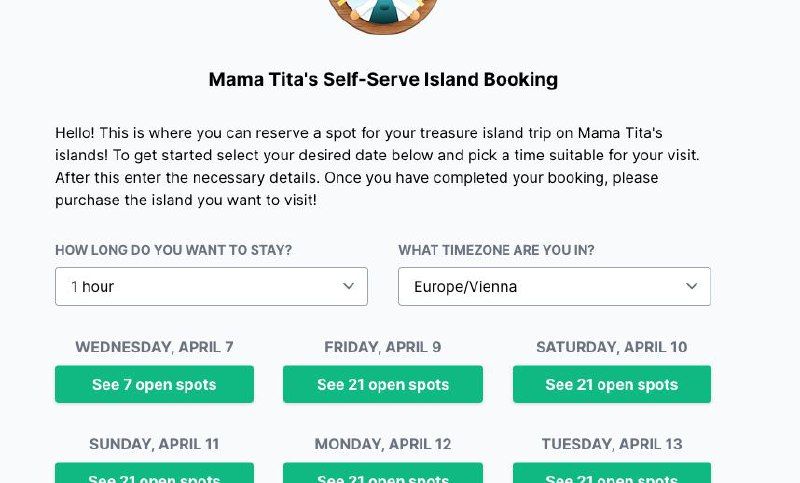
Task: Click the Self-Serve Island Booking page title
Action: [383, 80]
